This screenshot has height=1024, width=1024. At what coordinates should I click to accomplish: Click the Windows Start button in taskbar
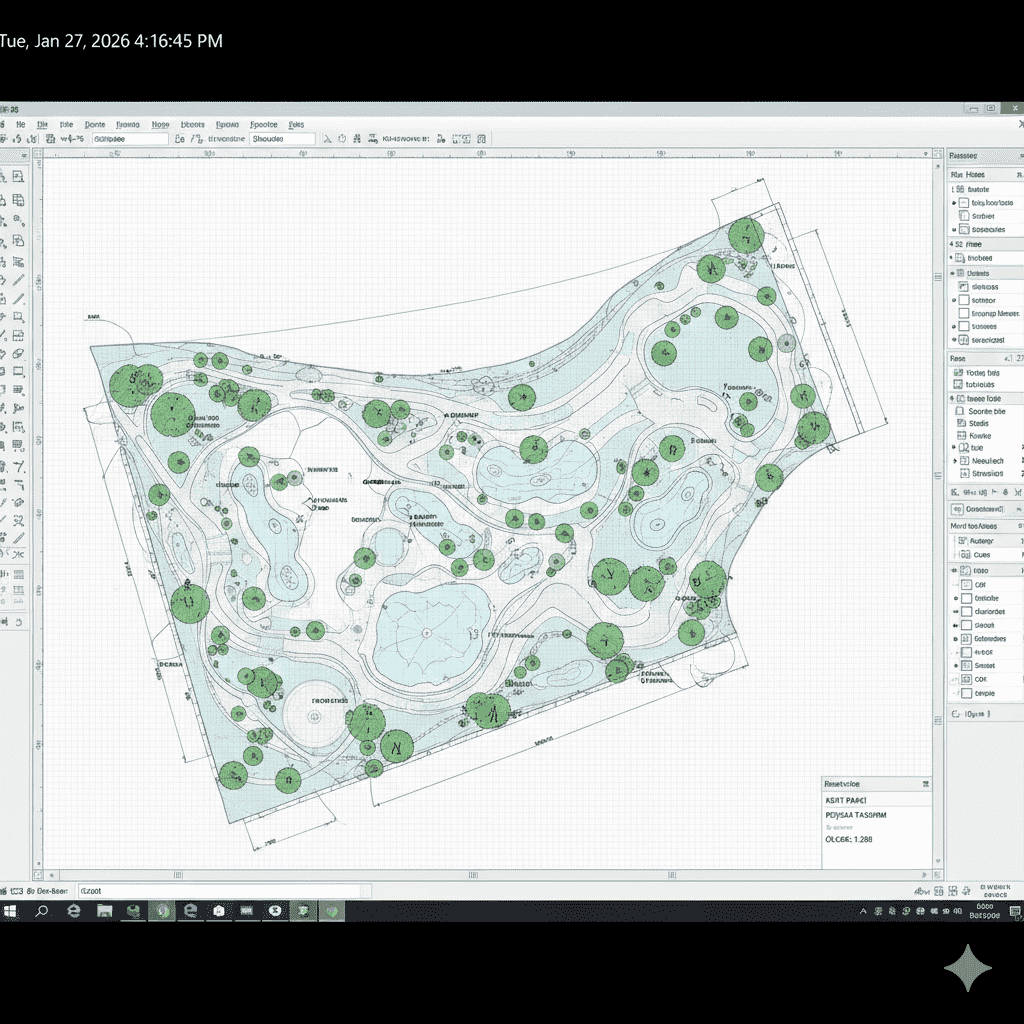click(11, 911)
